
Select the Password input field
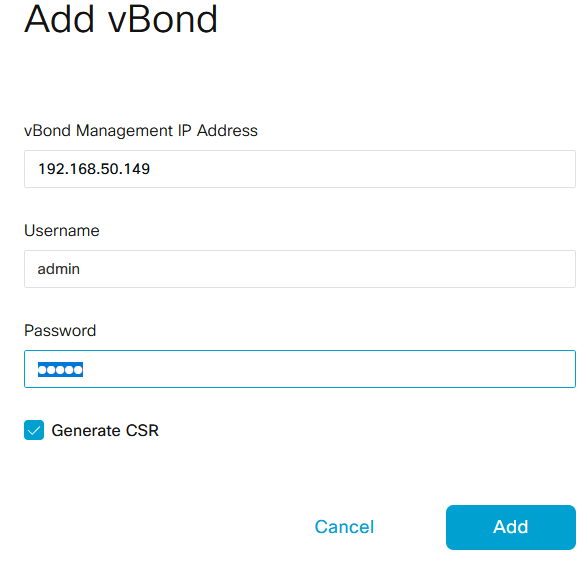[300, 369]
